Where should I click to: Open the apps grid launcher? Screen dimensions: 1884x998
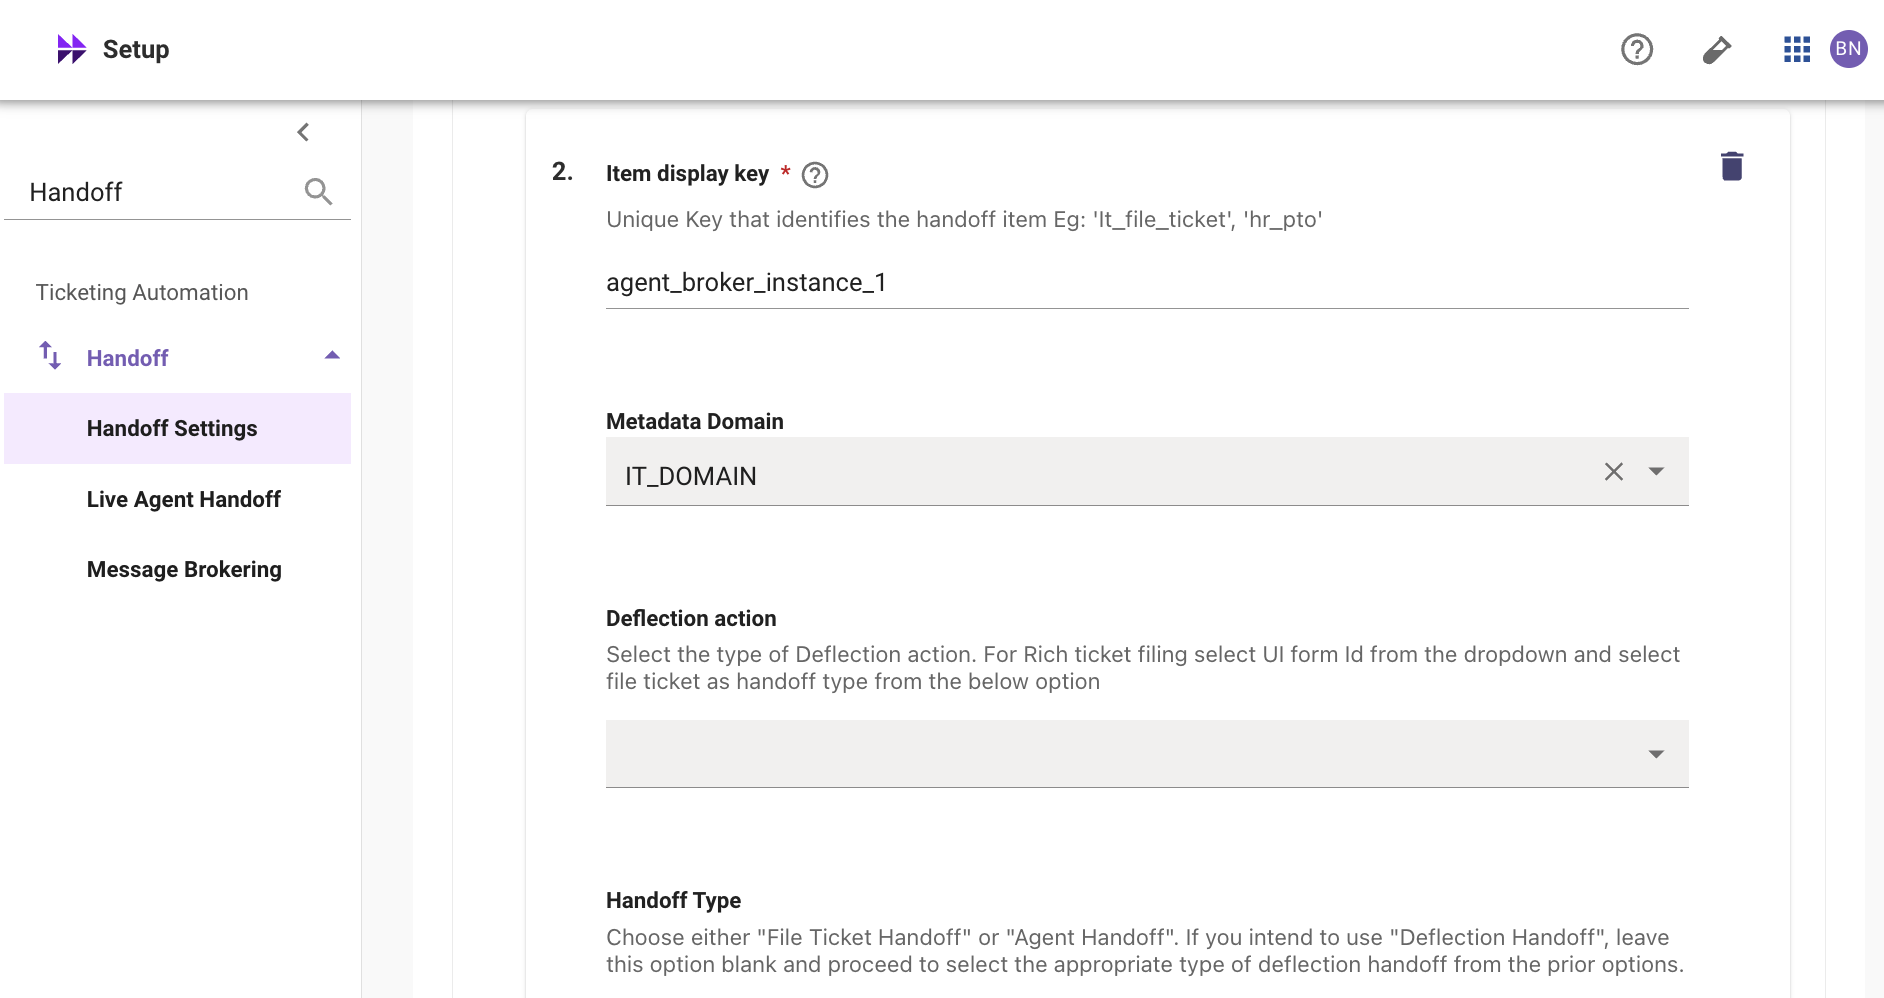(1796, 49)
